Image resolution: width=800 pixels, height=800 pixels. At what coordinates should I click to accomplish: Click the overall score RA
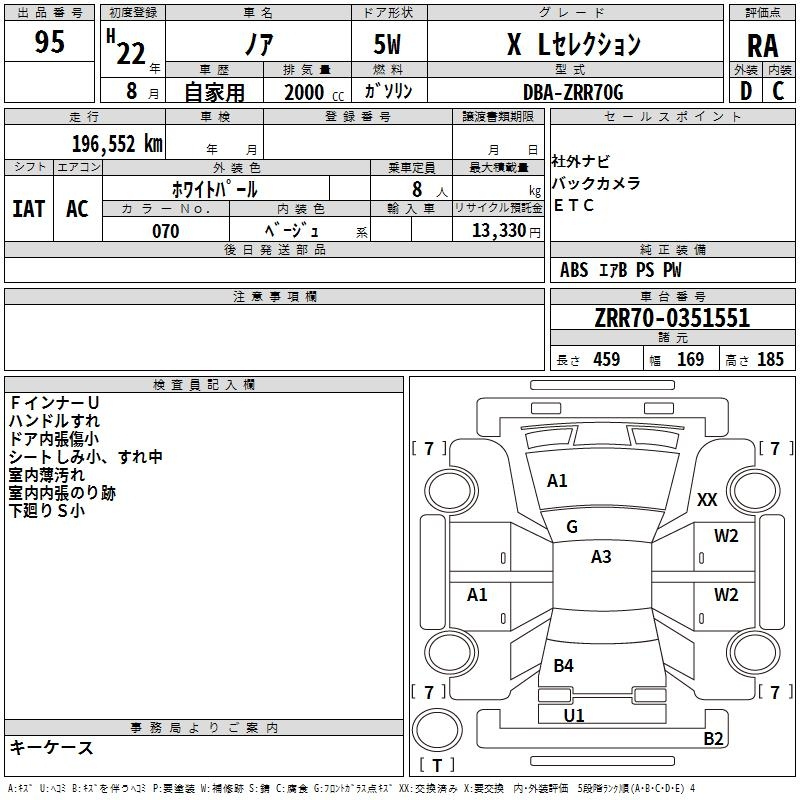[763, 46]
